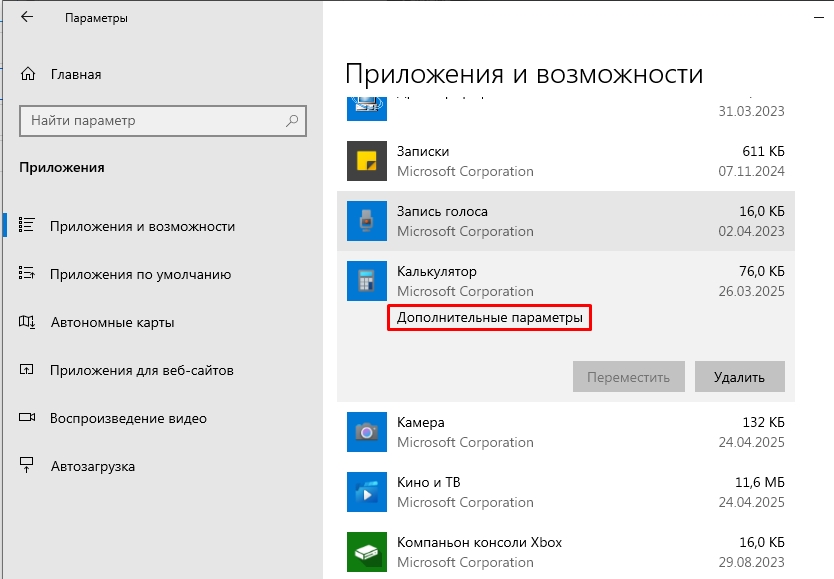Select the Калькулятор app name
Image resolution: width=834 pixels, height=579 pixels.
pos(437,272)
